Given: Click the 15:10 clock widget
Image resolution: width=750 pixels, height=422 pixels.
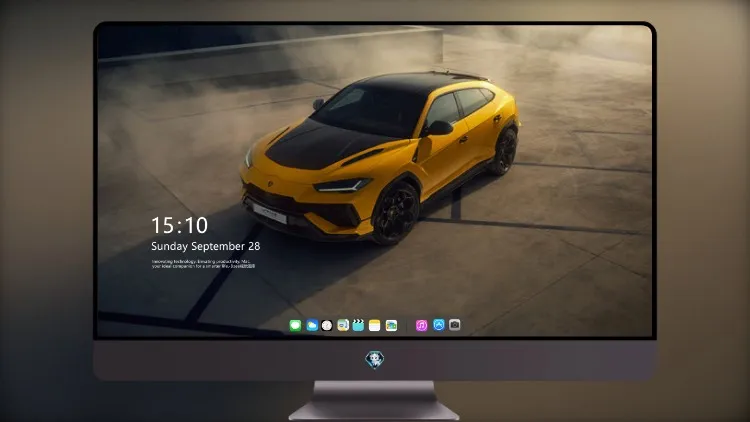Looking at the screenshot, I should tap(179, 225).
